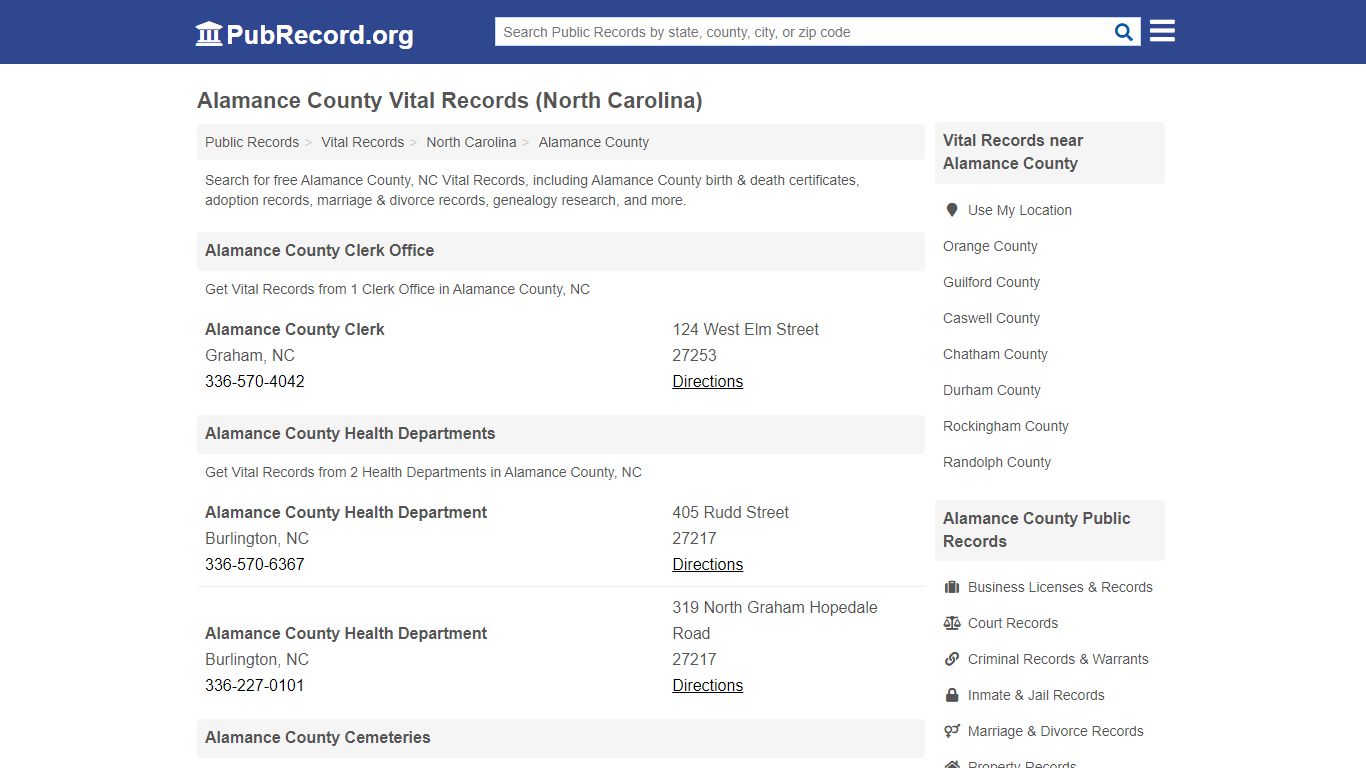Call health department number 336-227-0101
Viewport: 1366px width, 768px height.
(255, 685)
